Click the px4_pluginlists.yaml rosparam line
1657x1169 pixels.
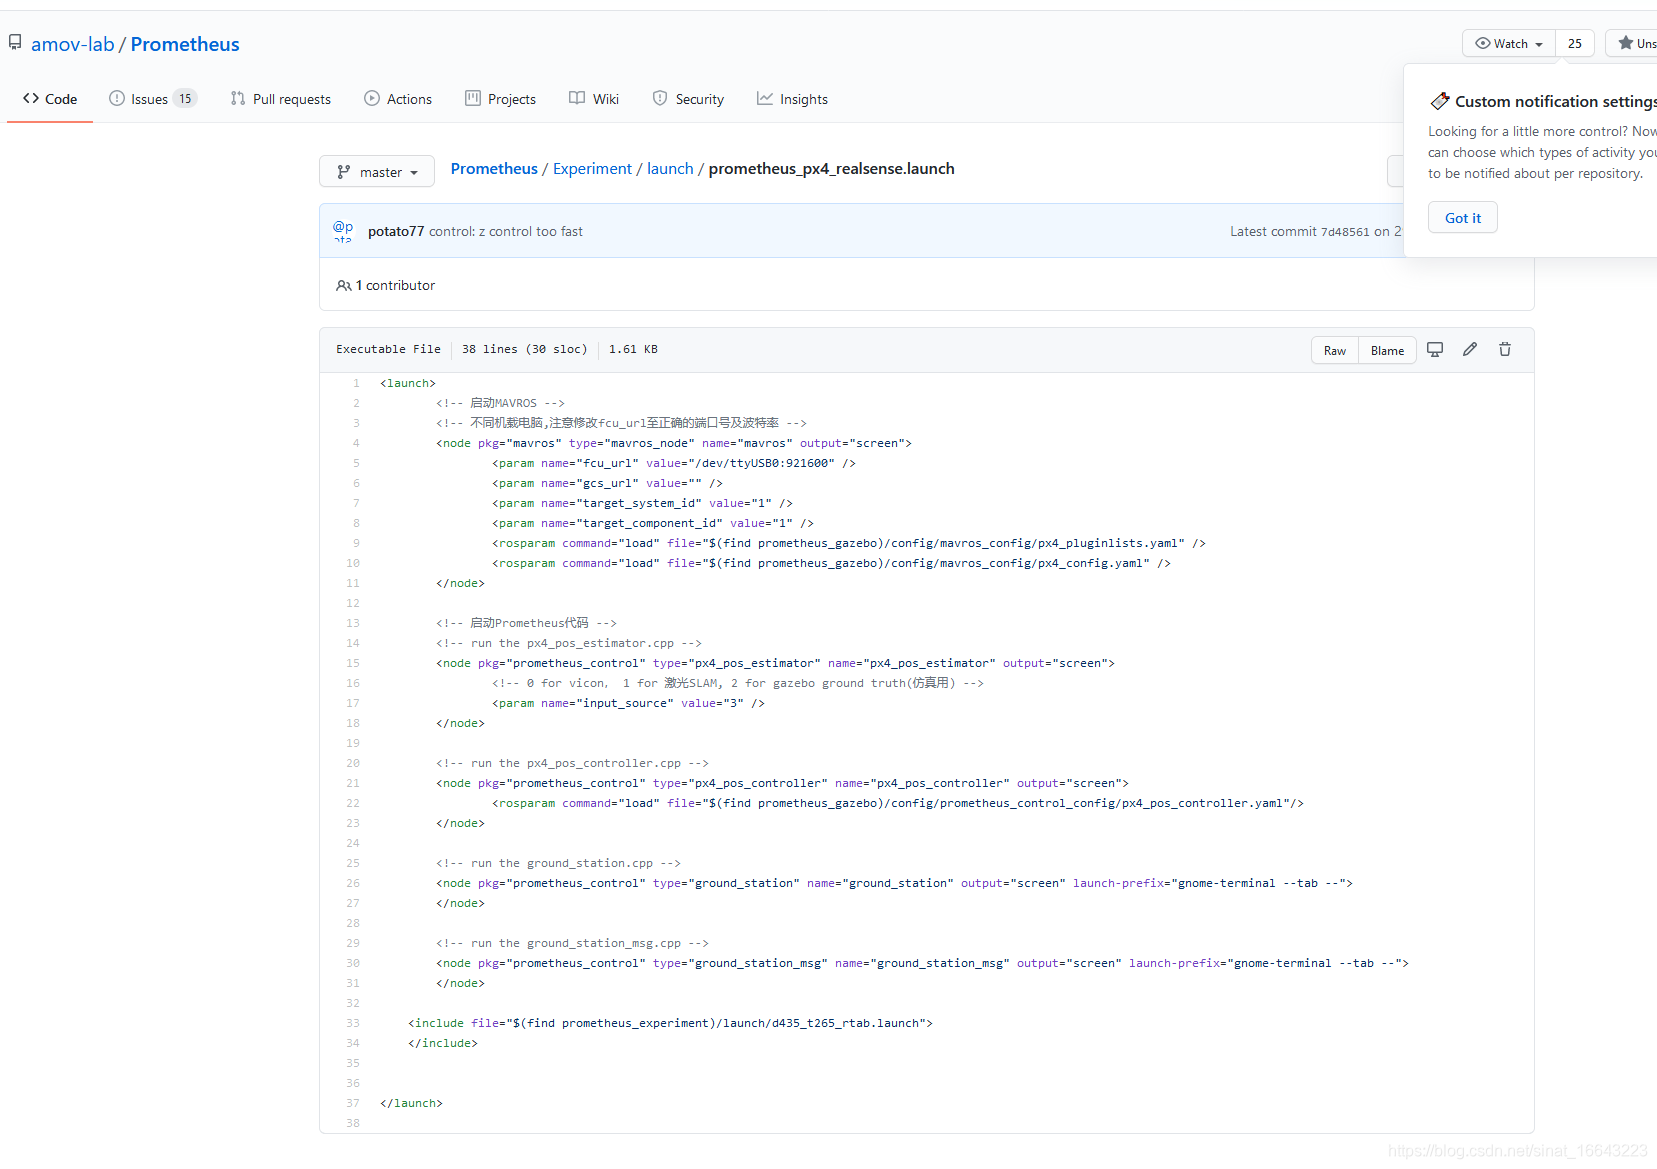[849, 543]
